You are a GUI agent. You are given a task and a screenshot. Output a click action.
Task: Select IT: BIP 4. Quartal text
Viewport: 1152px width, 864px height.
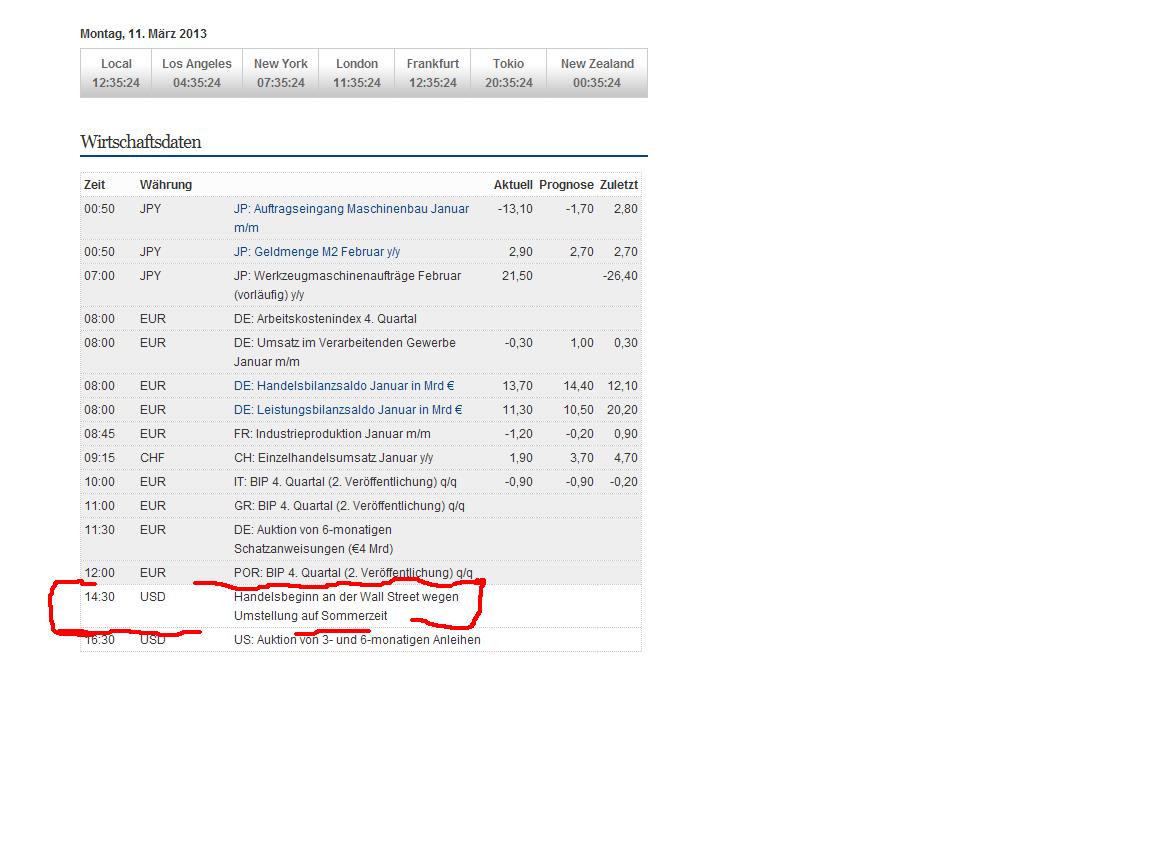click(x=345, y=482)
